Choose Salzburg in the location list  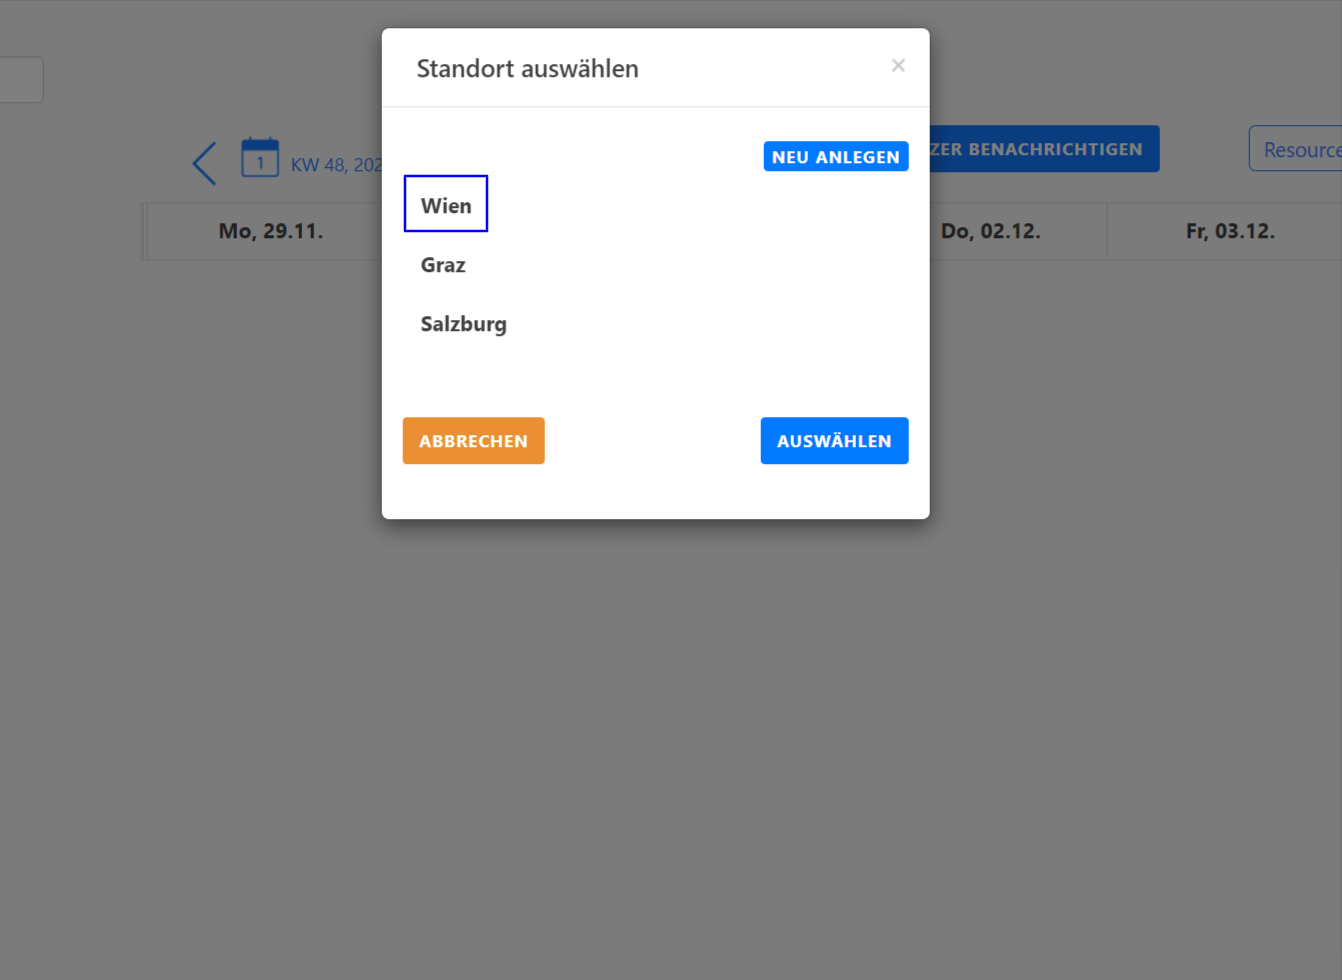[463, 324]
